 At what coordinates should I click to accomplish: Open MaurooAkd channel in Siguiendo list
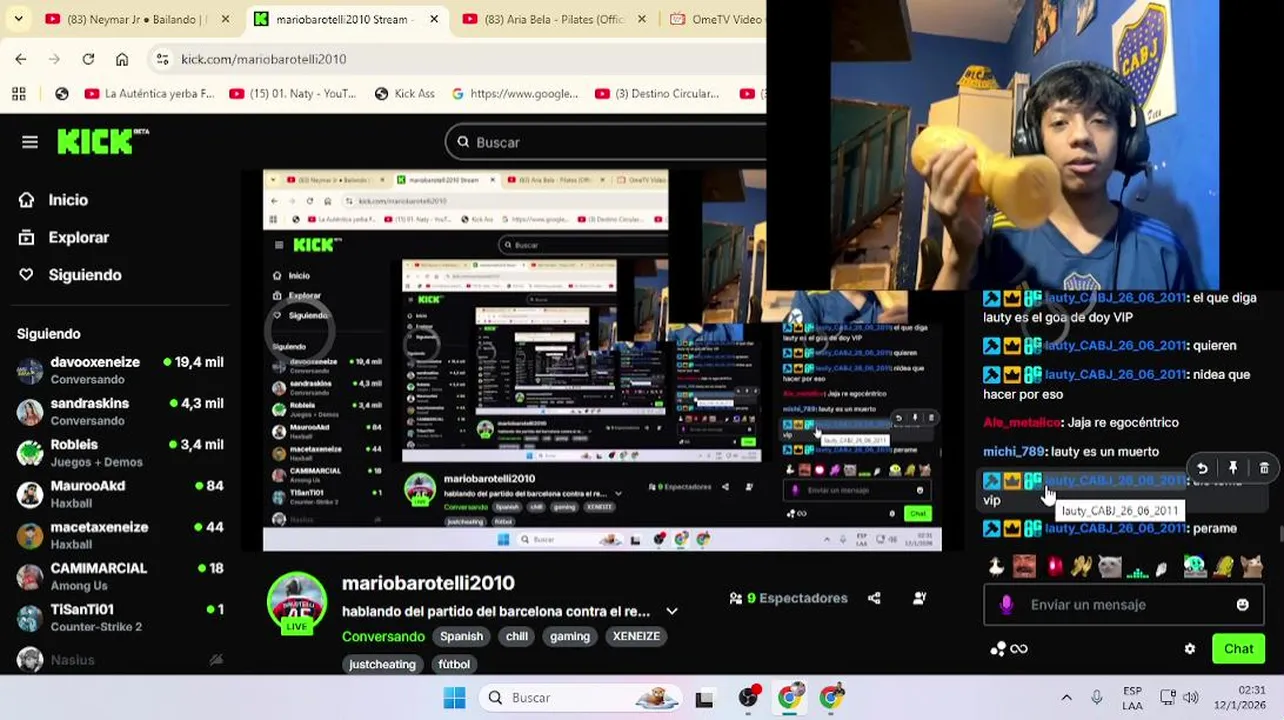point(120,494)
